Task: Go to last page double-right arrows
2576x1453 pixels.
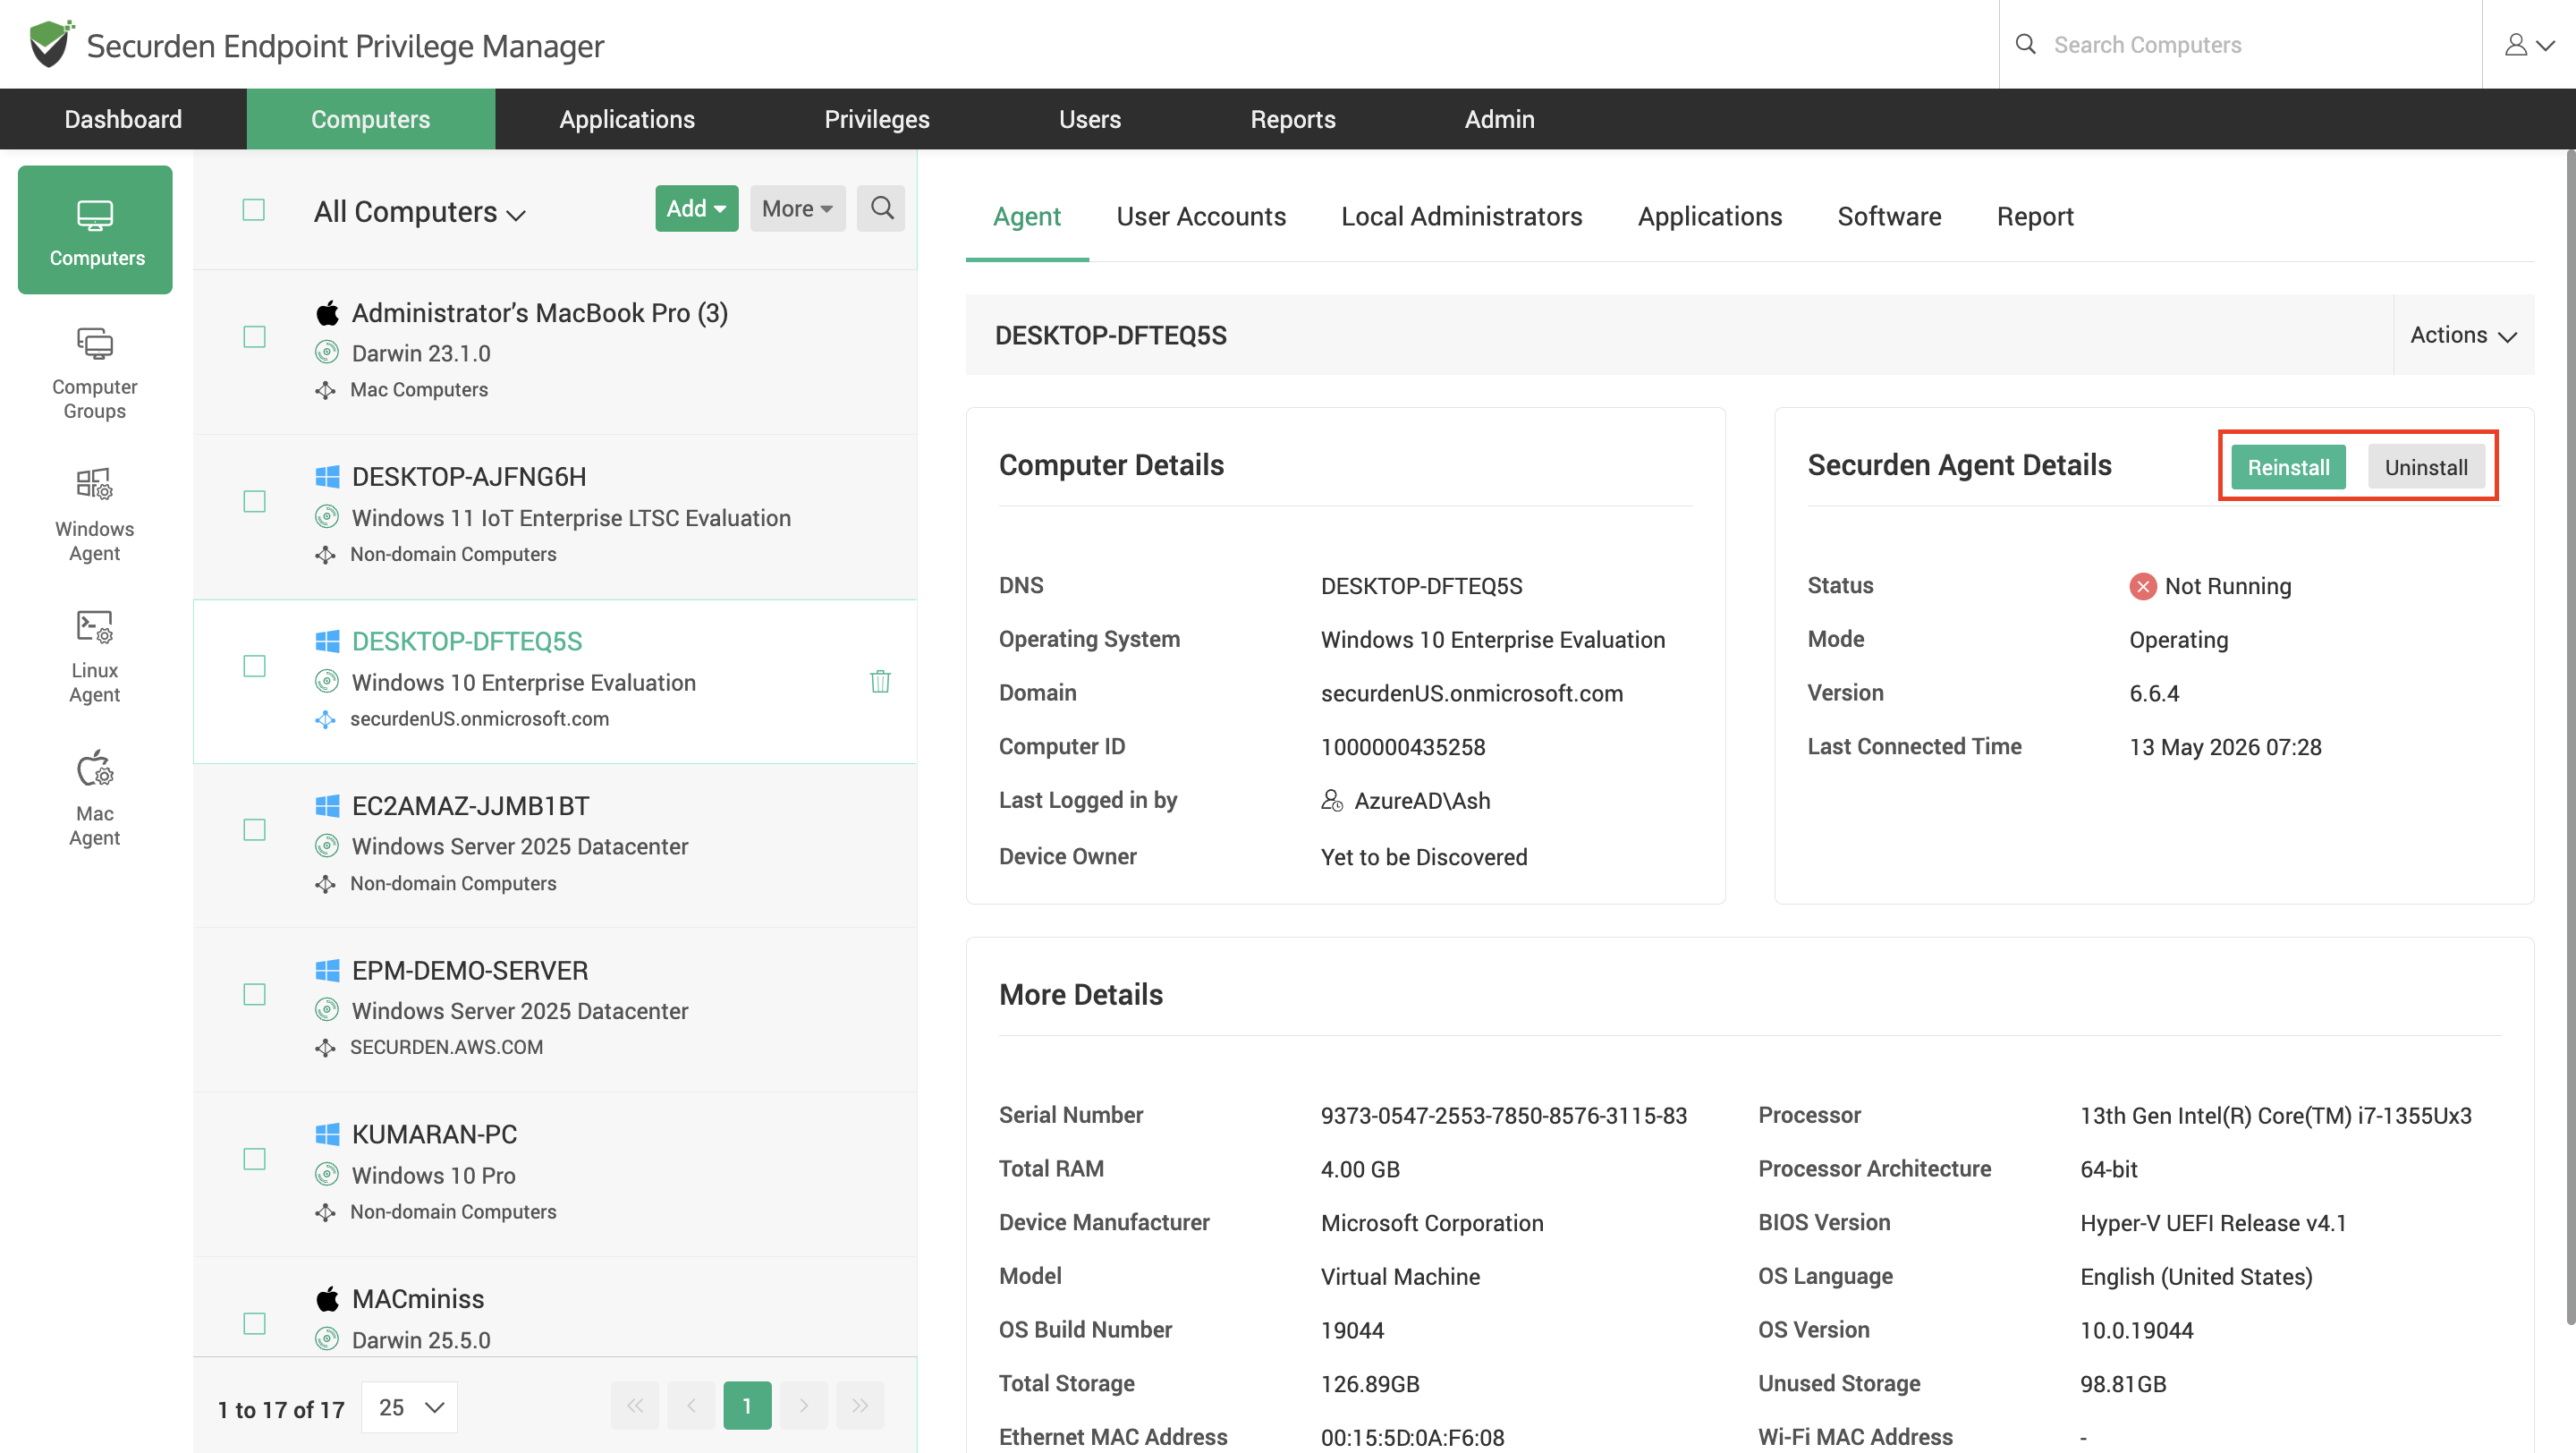Action: [x=860, y=1406]
